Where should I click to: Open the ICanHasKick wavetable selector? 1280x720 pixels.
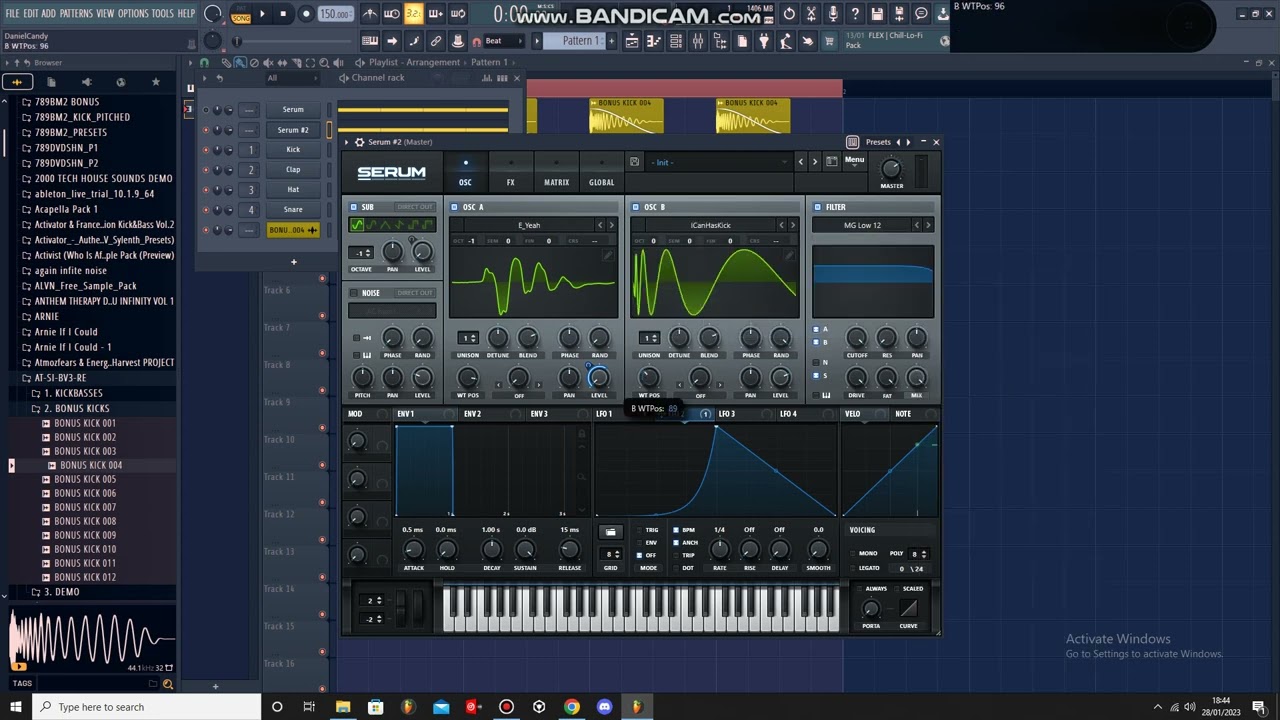point(710,225)
